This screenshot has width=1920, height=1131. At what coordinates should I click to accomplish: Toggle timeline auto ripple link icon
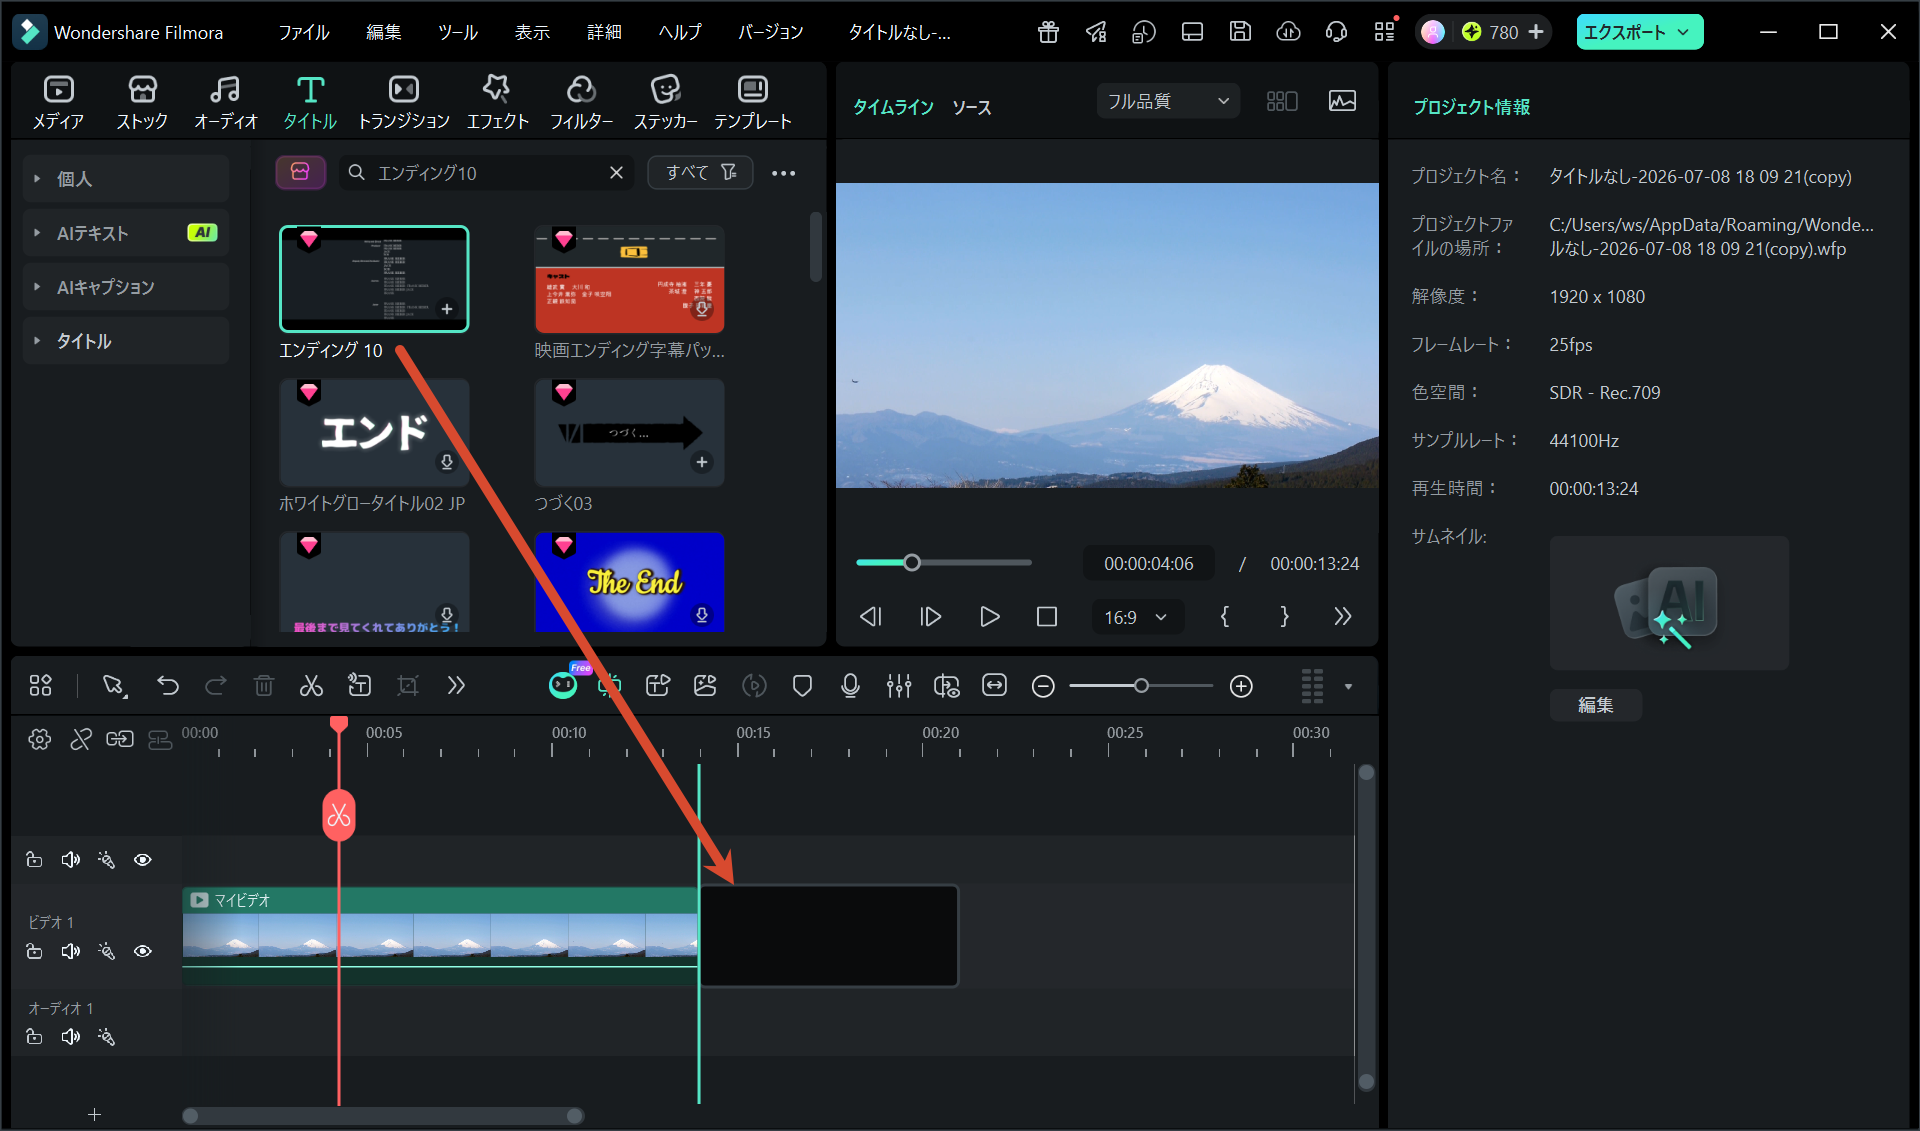120,739
